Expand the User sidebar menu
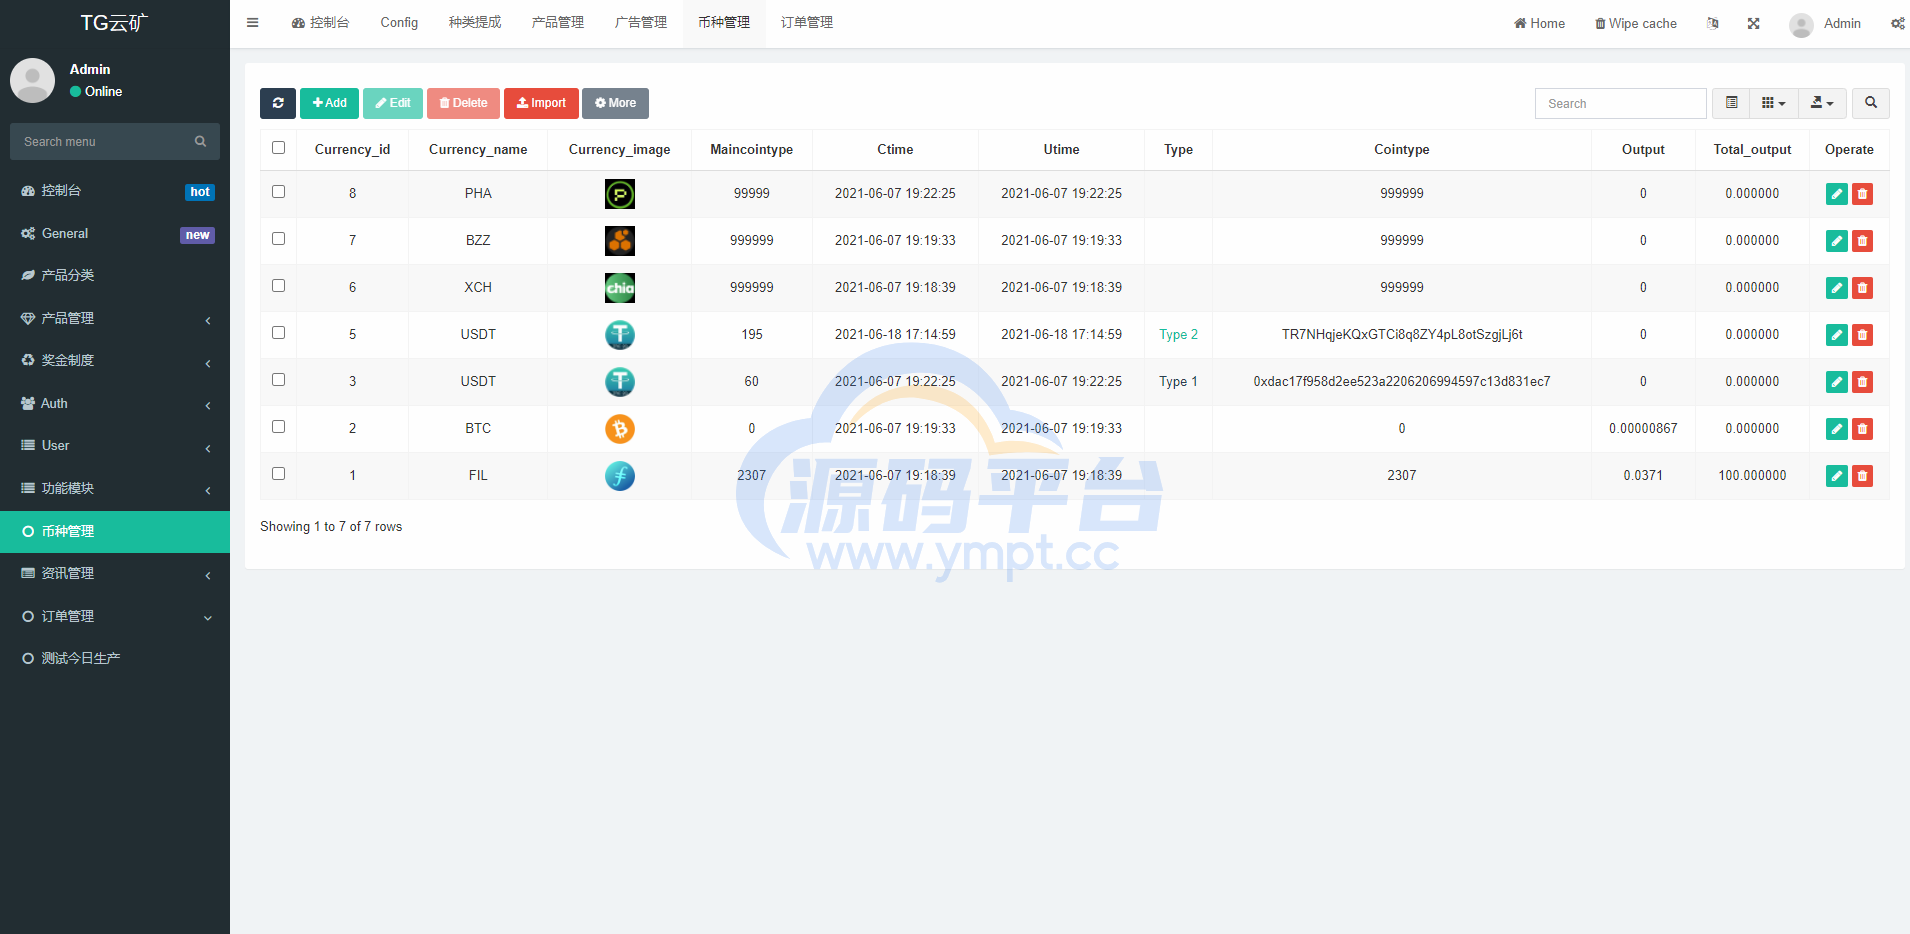The image size is (1910, 934). (x=115, y=445)
